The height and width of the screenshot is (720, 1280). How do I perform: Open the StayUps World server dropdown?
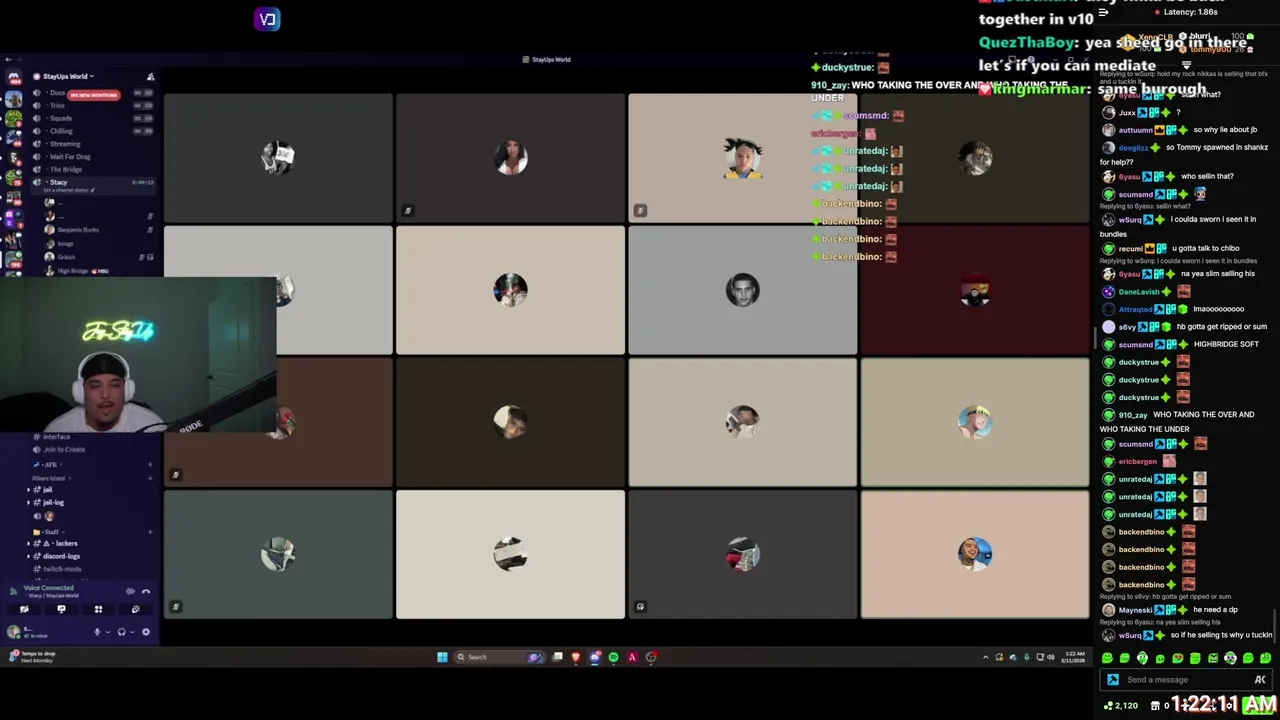(x=68, y=76)
